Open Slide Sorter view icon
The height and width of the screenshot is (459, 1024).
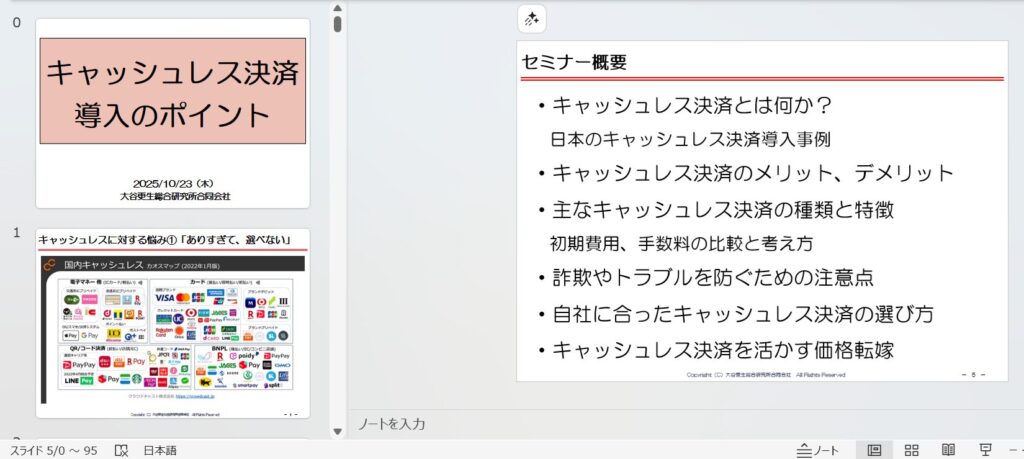click(x=911, y=450)
